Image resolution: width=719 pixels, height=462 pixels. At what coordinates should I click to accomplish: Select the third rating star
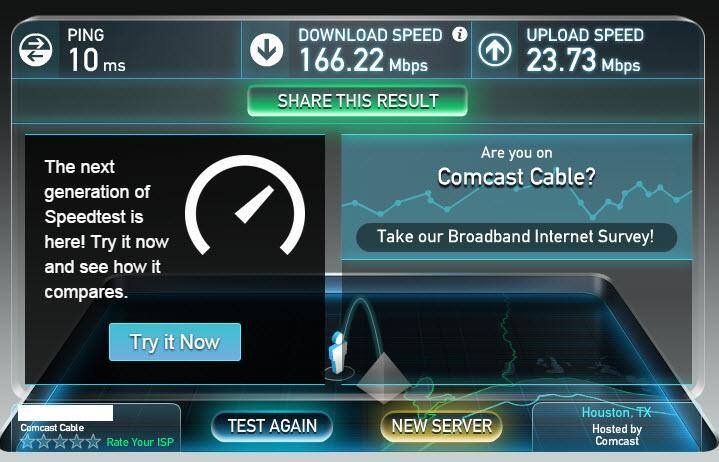61,442
